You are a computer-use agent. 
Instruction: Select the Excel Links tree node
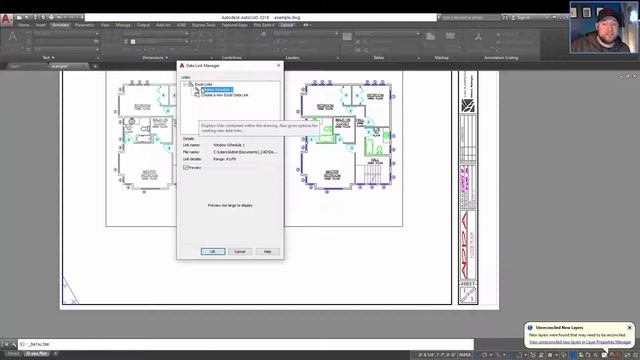tap(203, 84)
